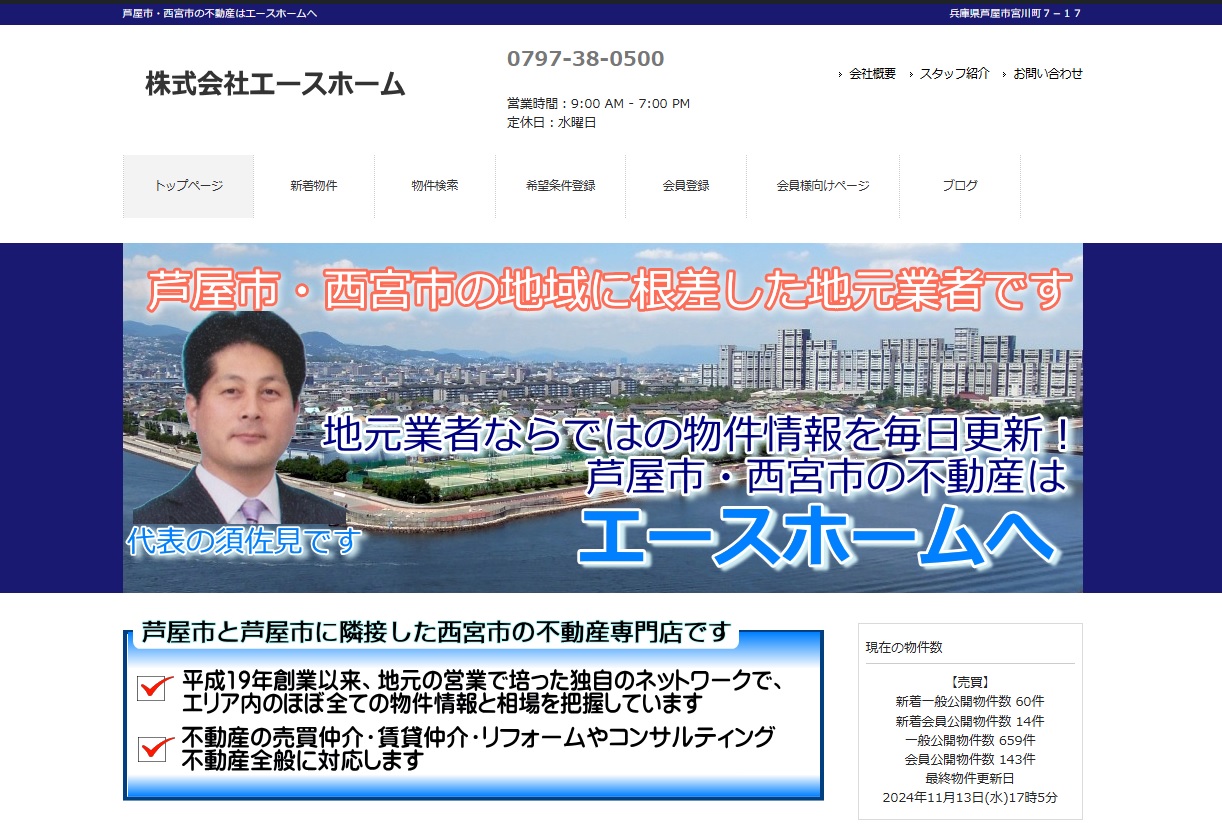Select the トップページ navigation tab
Screen dimensions: 1222x825
(x=188, y=186)
